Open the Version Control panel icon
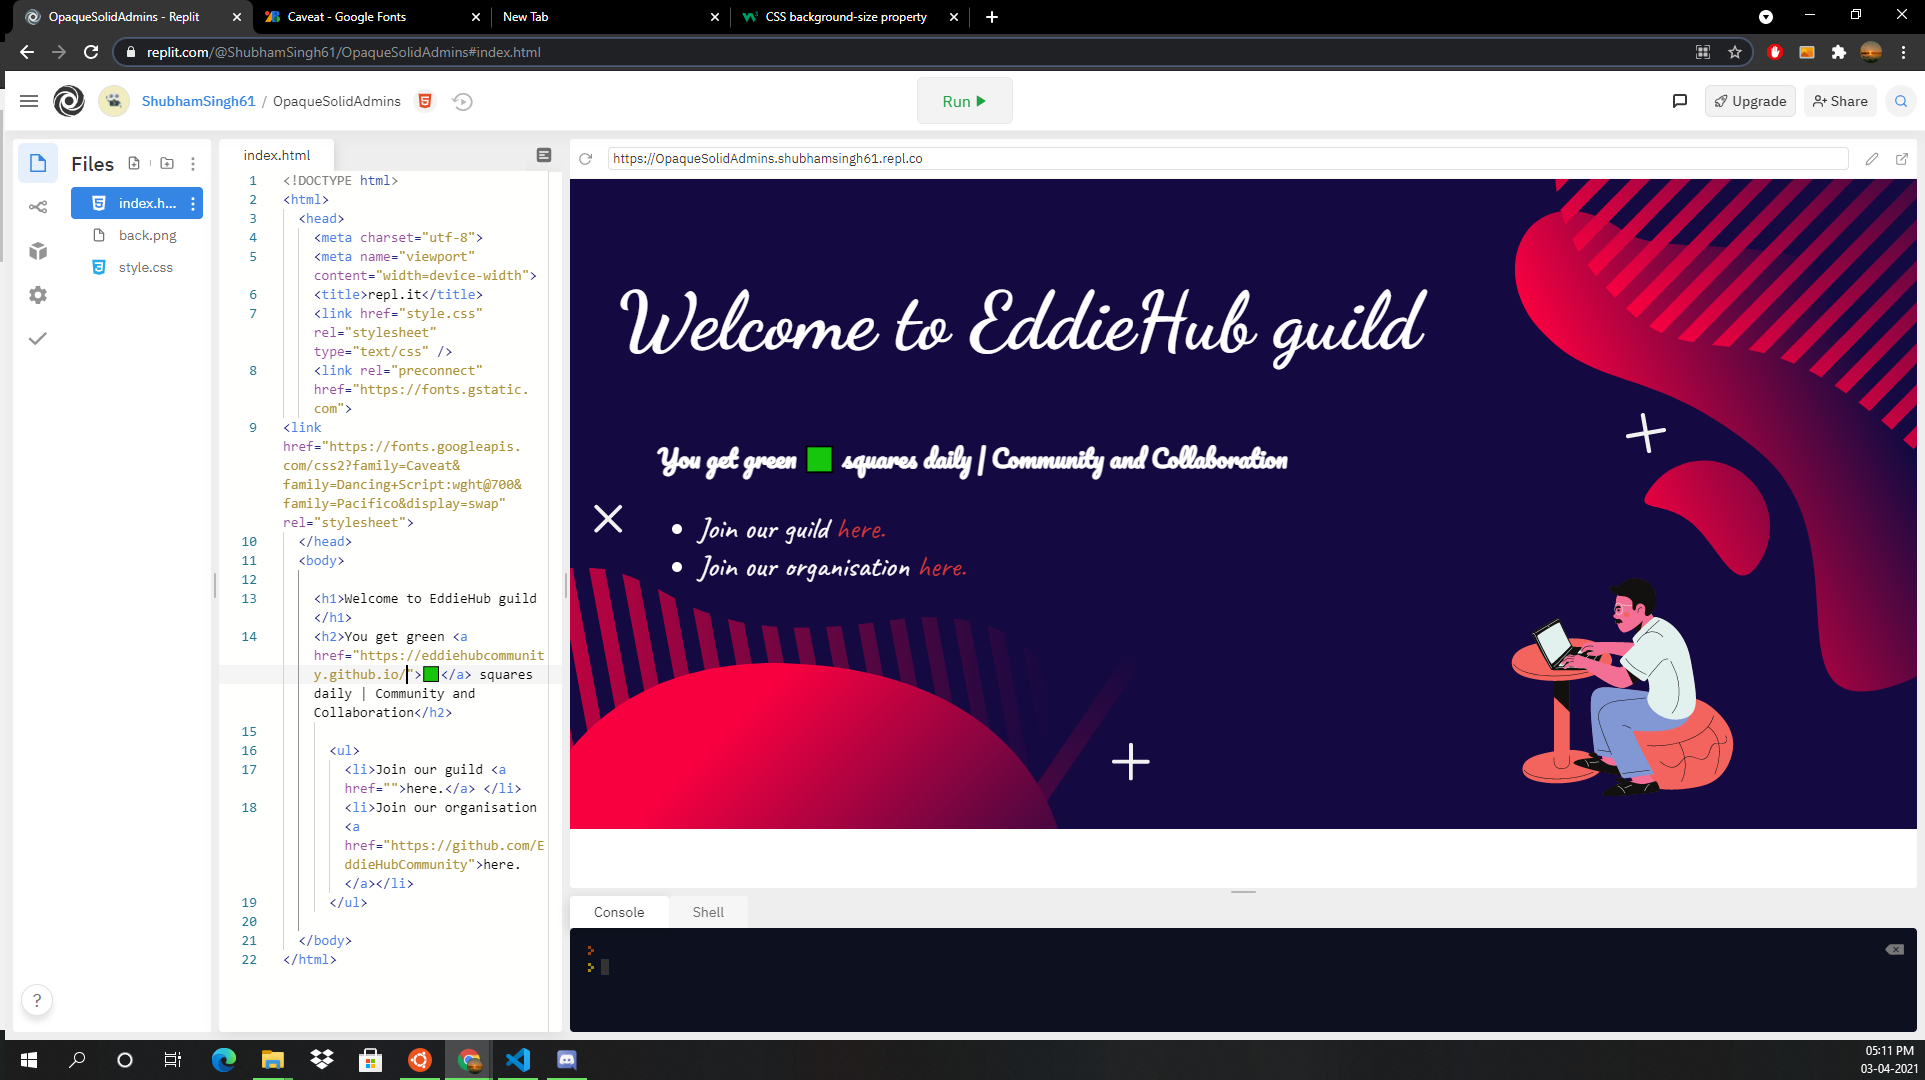The width and height of the screenshot is (1925, 1080). coord(38,207)
